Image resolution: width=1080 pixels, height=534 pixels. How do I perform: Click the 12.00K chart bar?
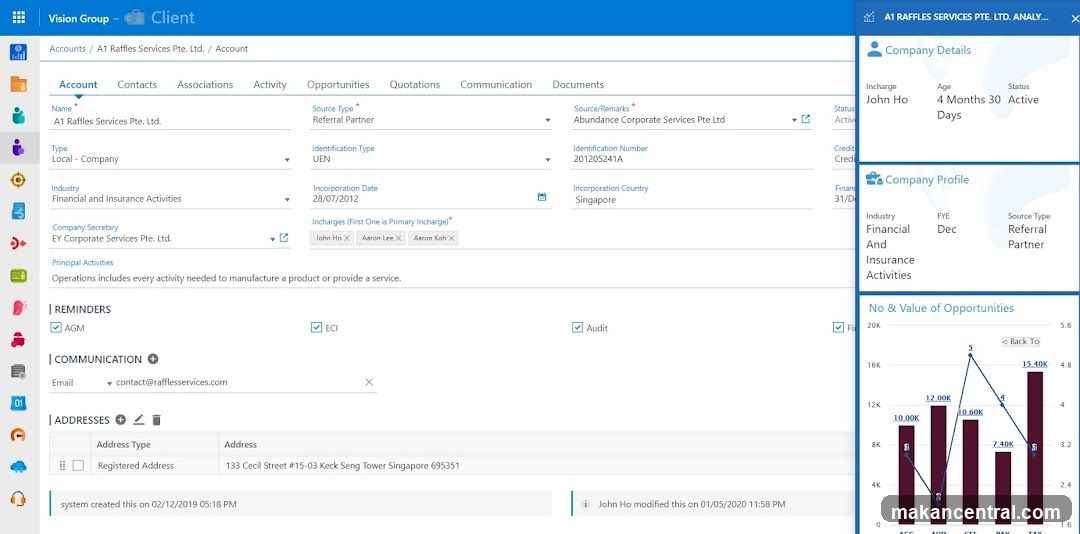[x=938, y=465]
